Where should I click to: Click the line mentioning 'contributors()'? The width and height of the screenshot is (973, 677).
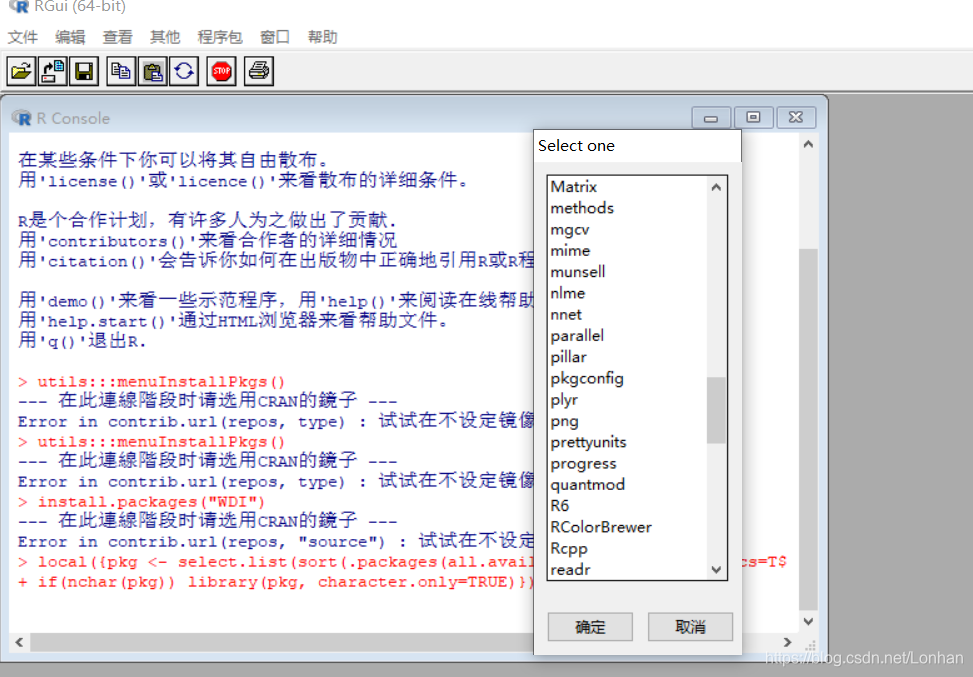[x=207, y=241]
